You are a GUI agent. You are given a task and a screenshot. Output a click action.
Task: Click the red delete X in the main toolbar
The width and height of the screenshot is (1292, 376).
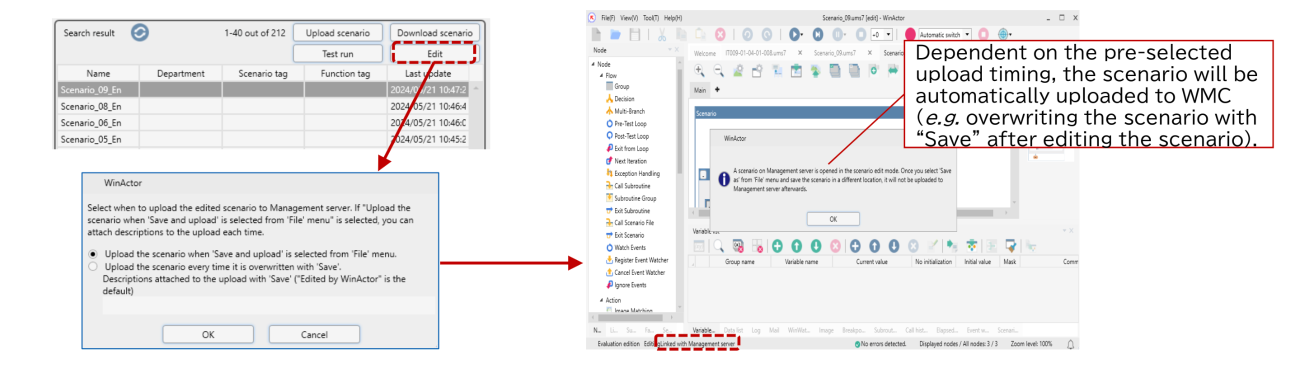pyautogui.click(x=720, y=34)
